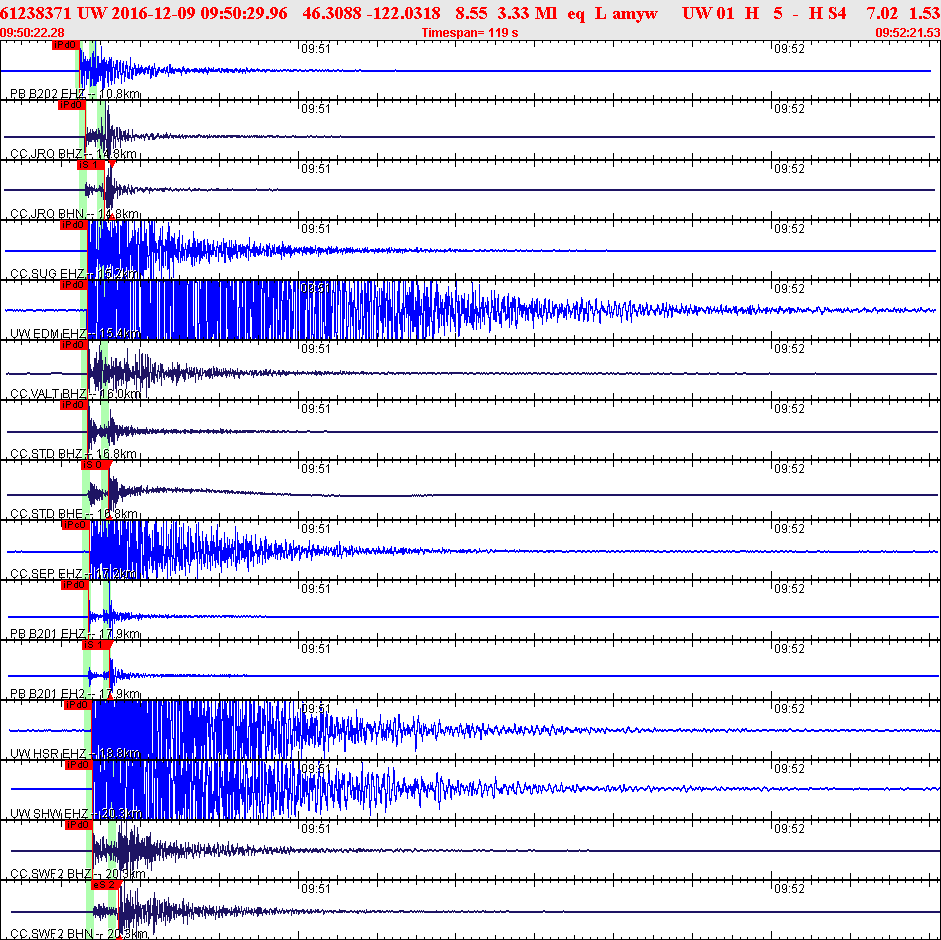Click the iPd0 pick flag on UW SHW EHZ trace

(79, 765)
